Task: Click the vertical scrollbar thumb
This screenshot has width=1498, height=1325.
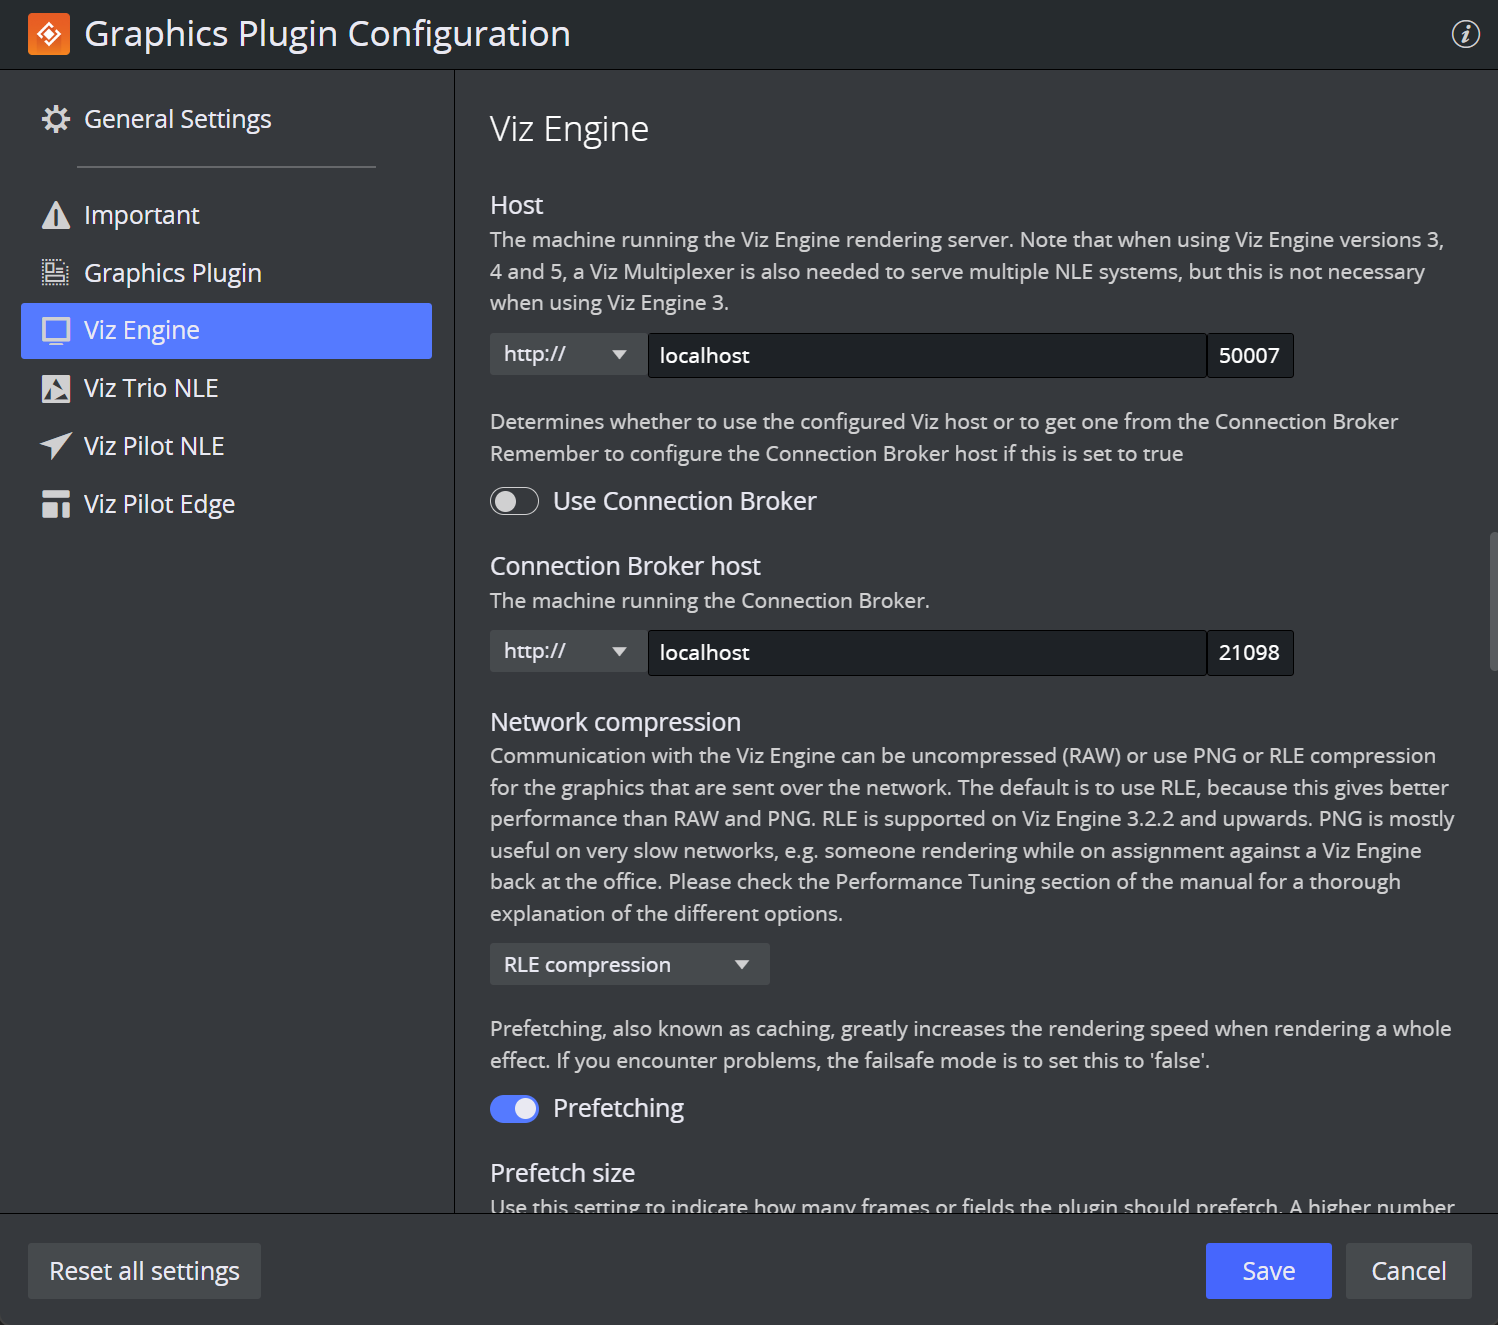Action: pyautogui.click(x=1493, y=601)
